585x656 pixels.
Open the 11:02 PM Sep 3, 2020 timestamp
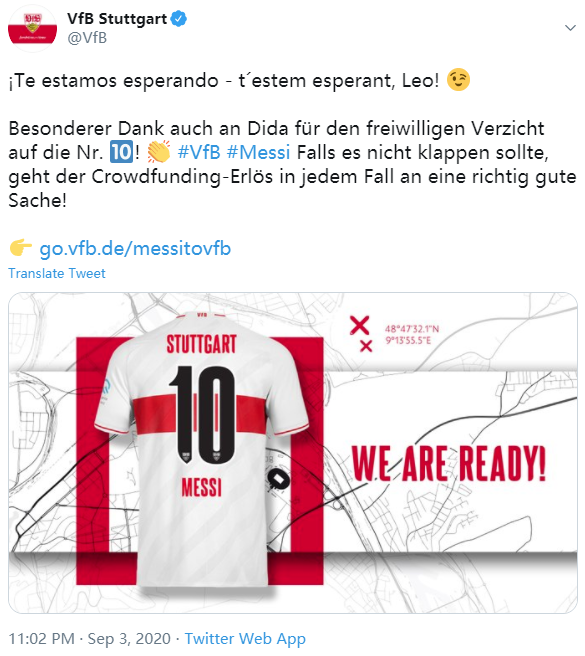tap(90, 639)
